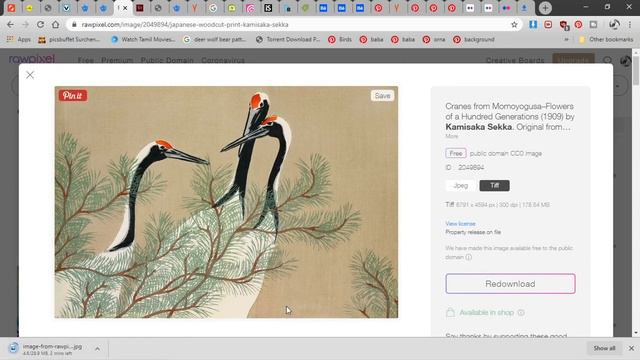Screen dimensions: 640x360
Task: Close the active rawpixel tab
Action: tap(125, 8)
